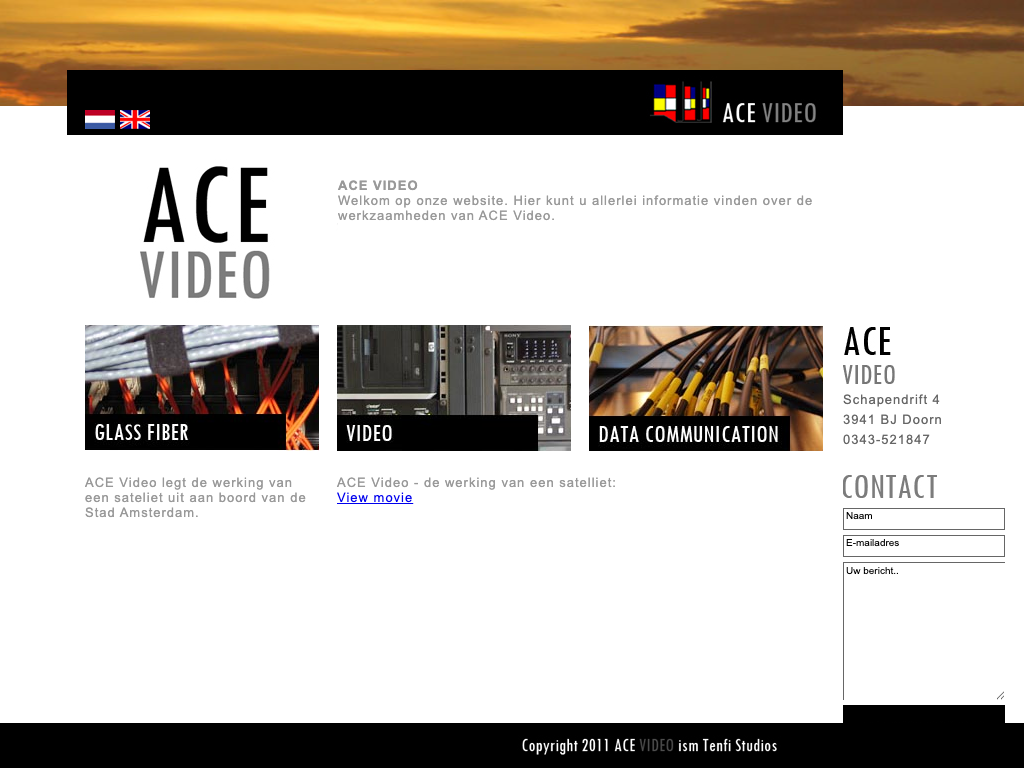Switch language with the Dutch flag

click(100, 120)
